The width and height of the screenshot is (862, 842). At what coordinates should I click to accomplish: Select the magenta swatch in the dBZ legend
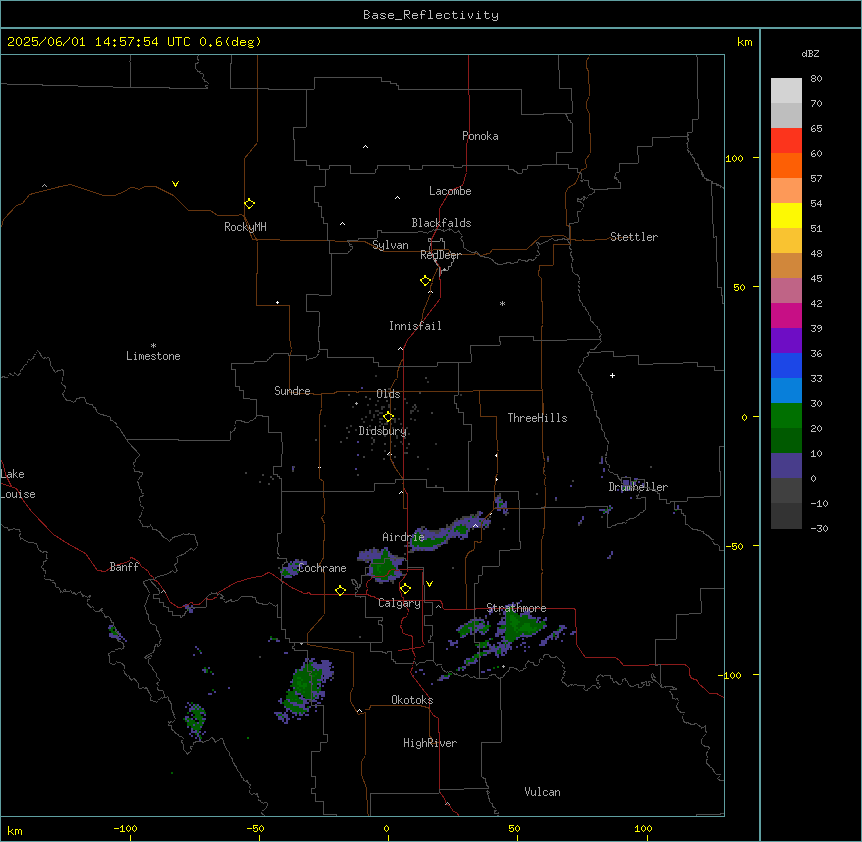point(786,315)
